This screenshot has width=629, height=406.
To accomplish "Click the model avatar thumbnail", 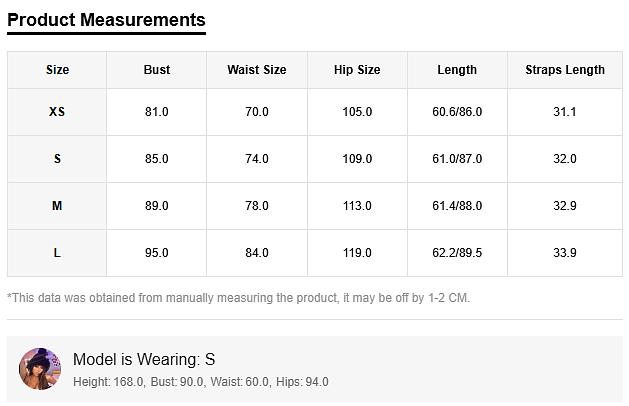I will [41, 369].
